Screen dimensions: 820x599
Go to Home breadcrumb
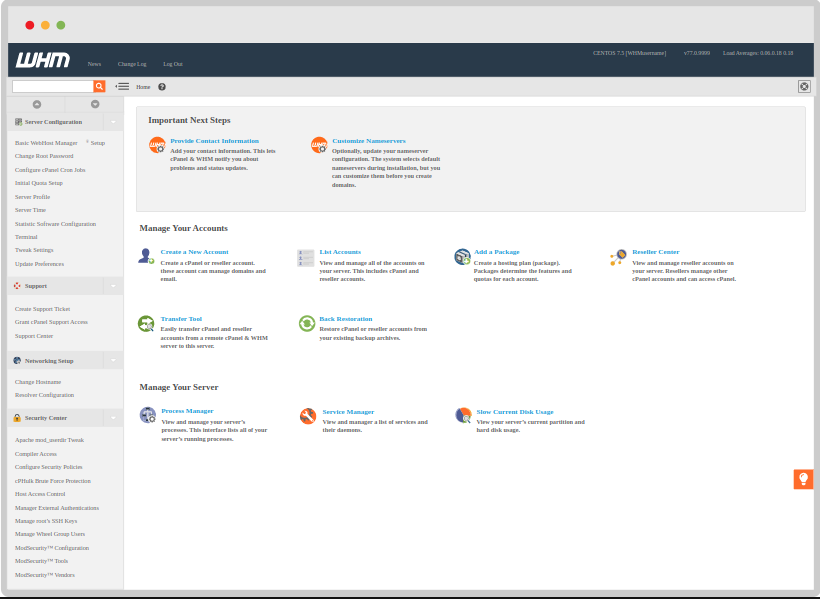[143, 87]
